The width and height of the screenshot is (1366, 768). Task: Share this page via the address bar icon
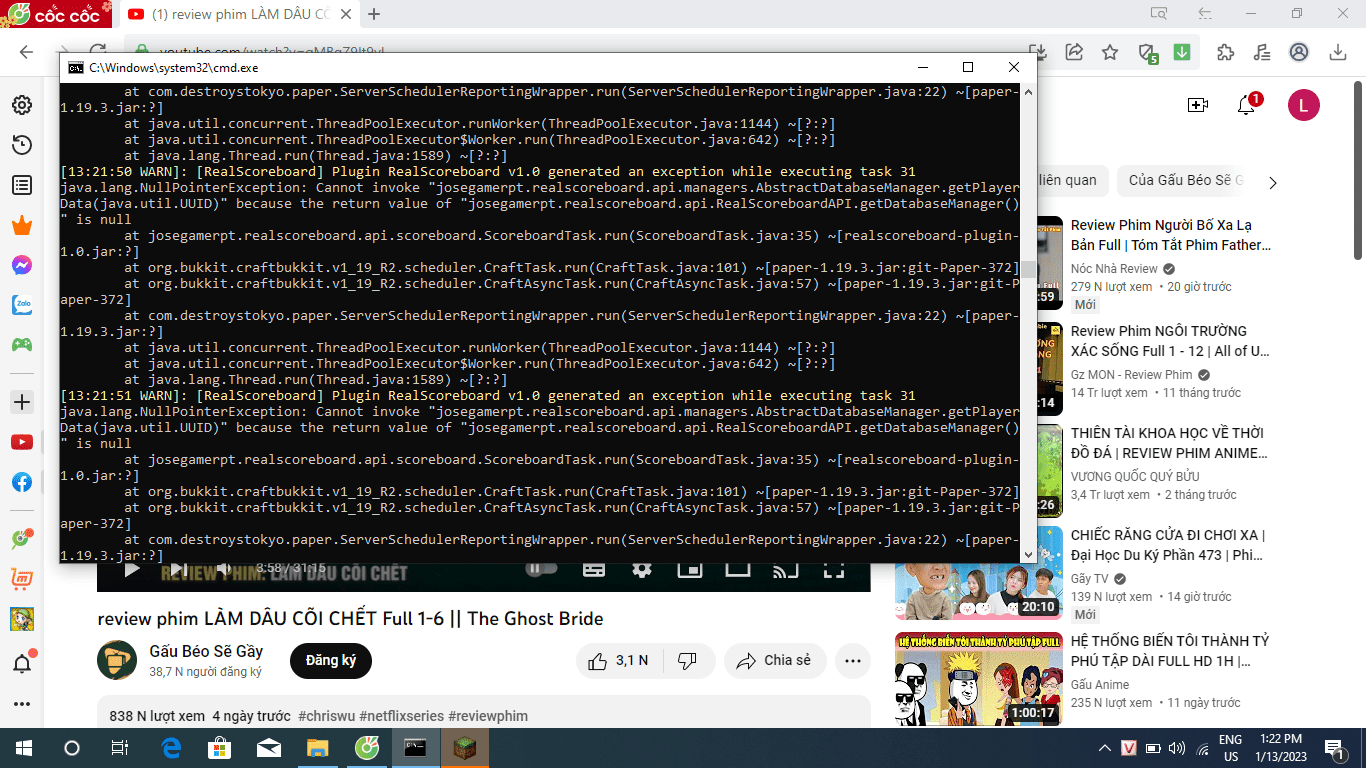coord(1074,52)
